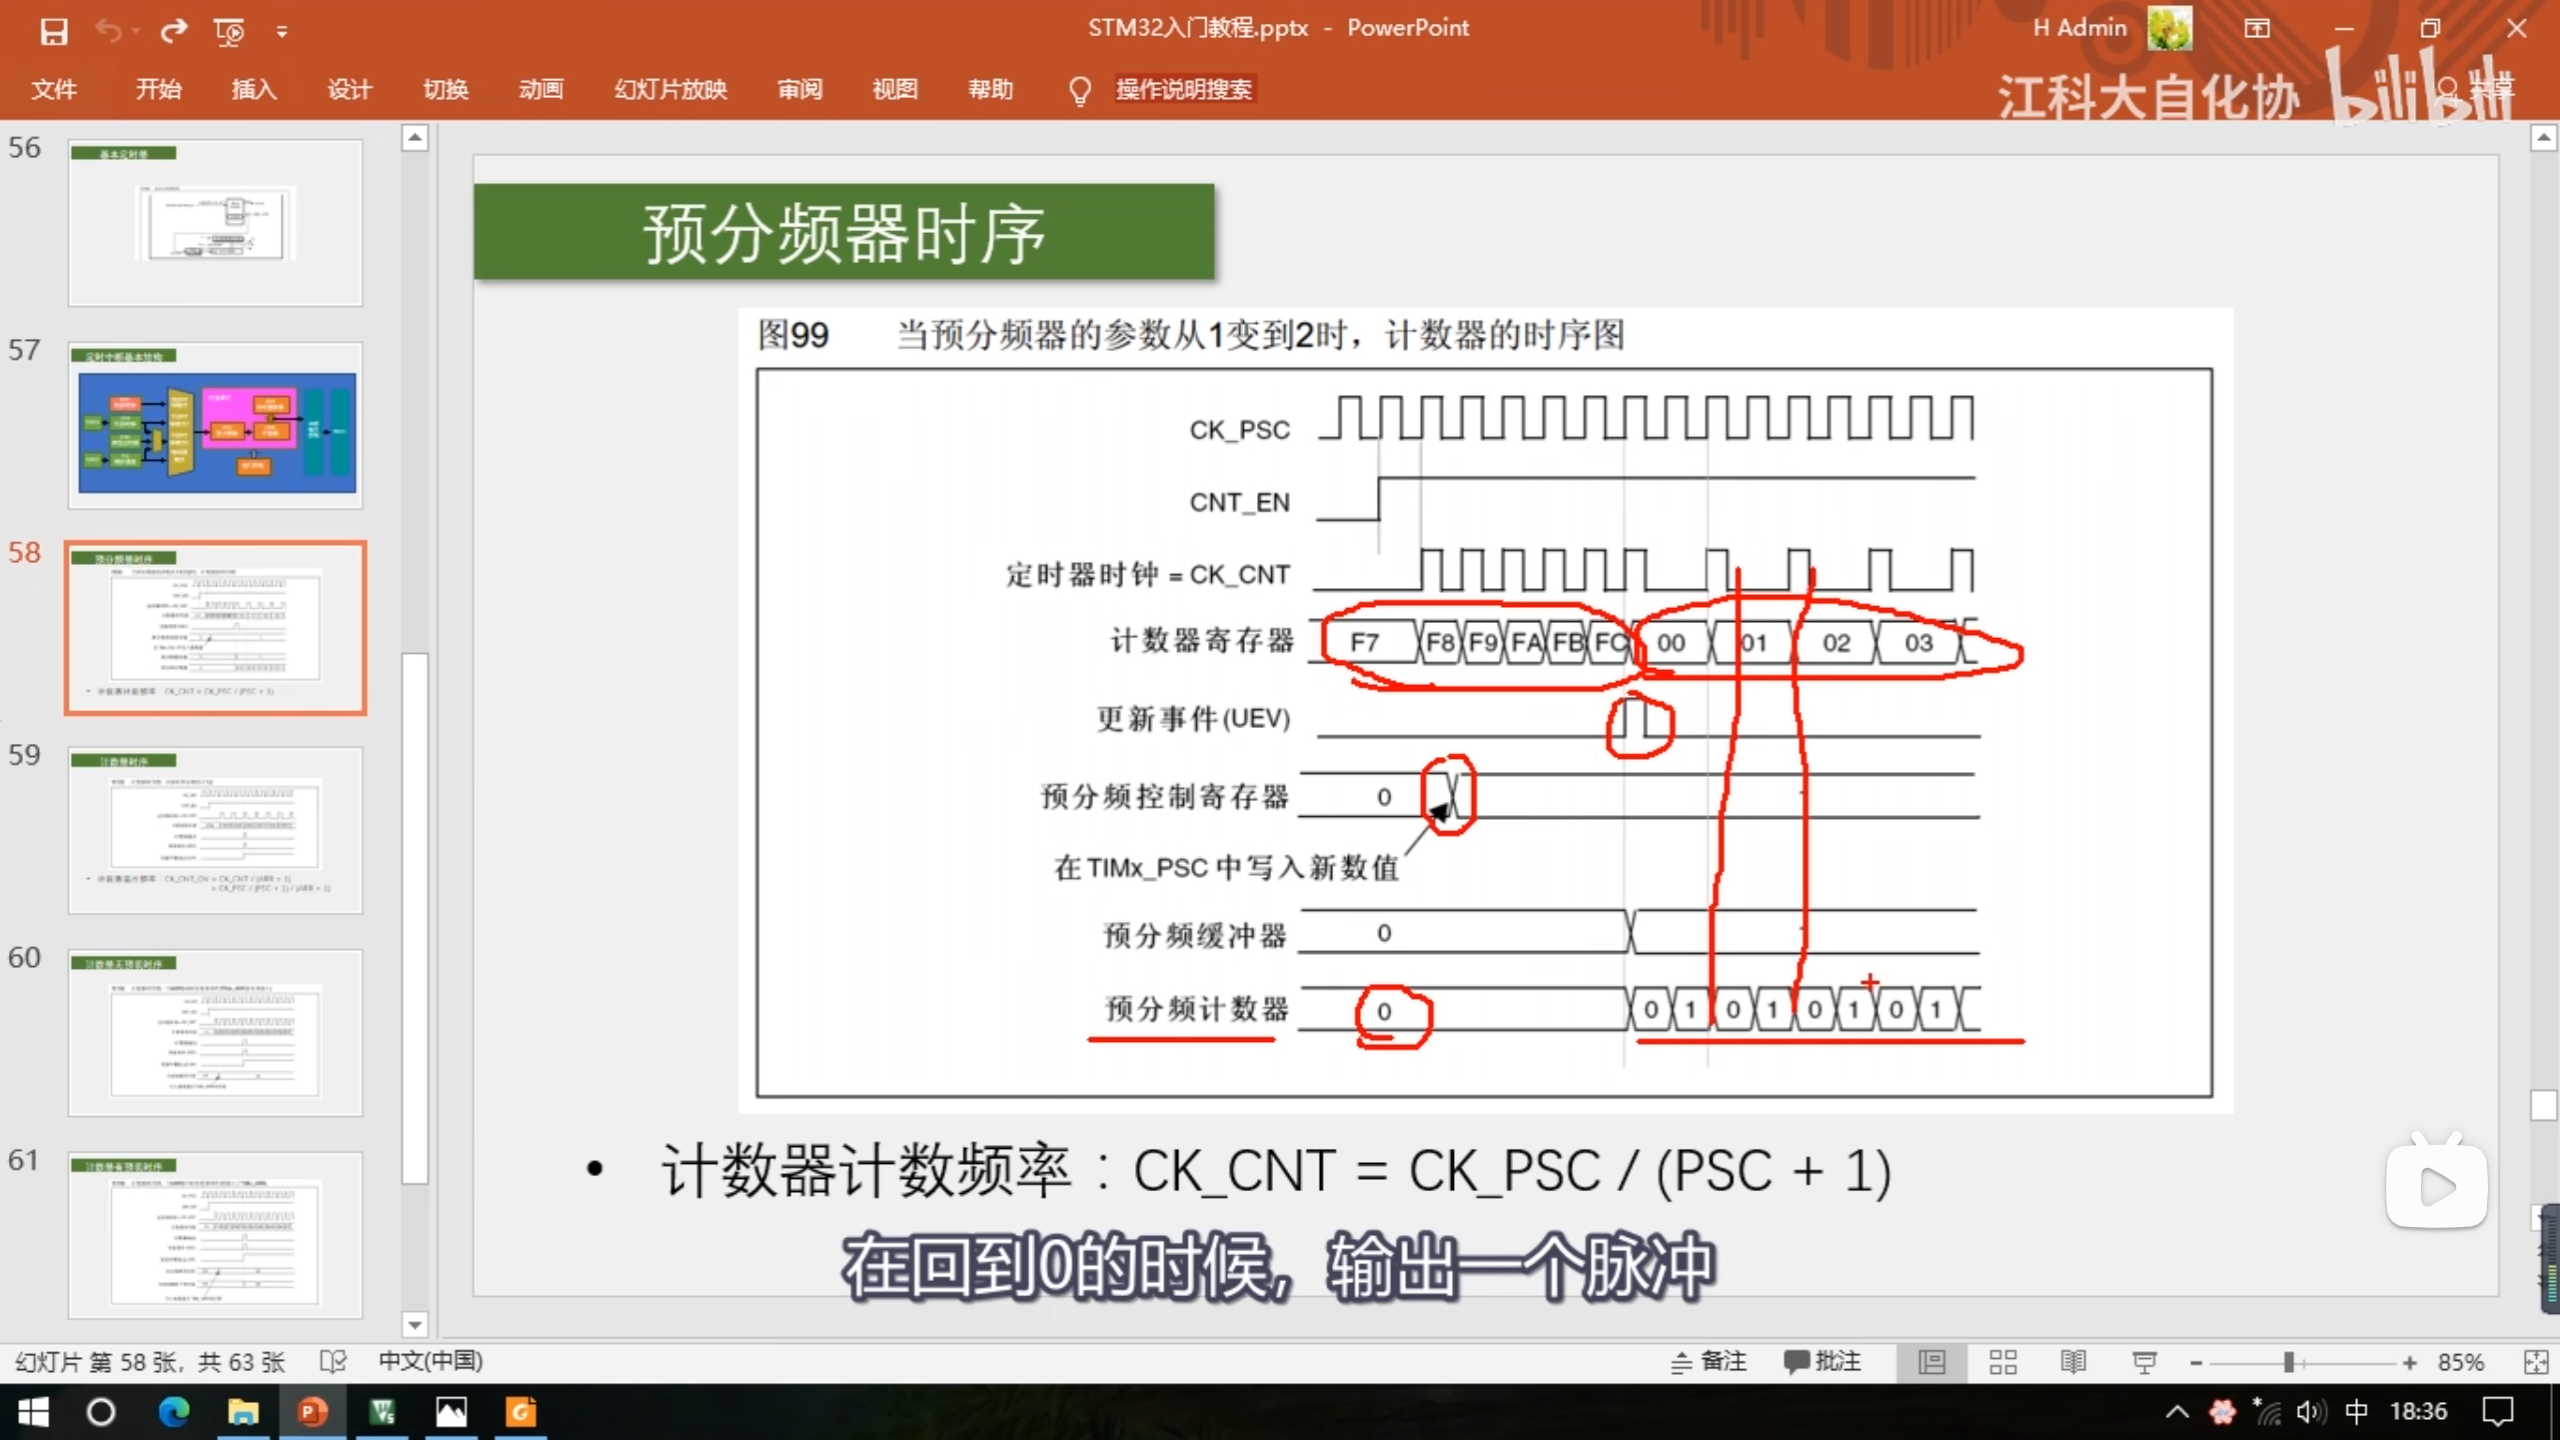The image size is (2560, 1440).
Task: Start slide show from status bar icon
Action: point(2144,1362)
